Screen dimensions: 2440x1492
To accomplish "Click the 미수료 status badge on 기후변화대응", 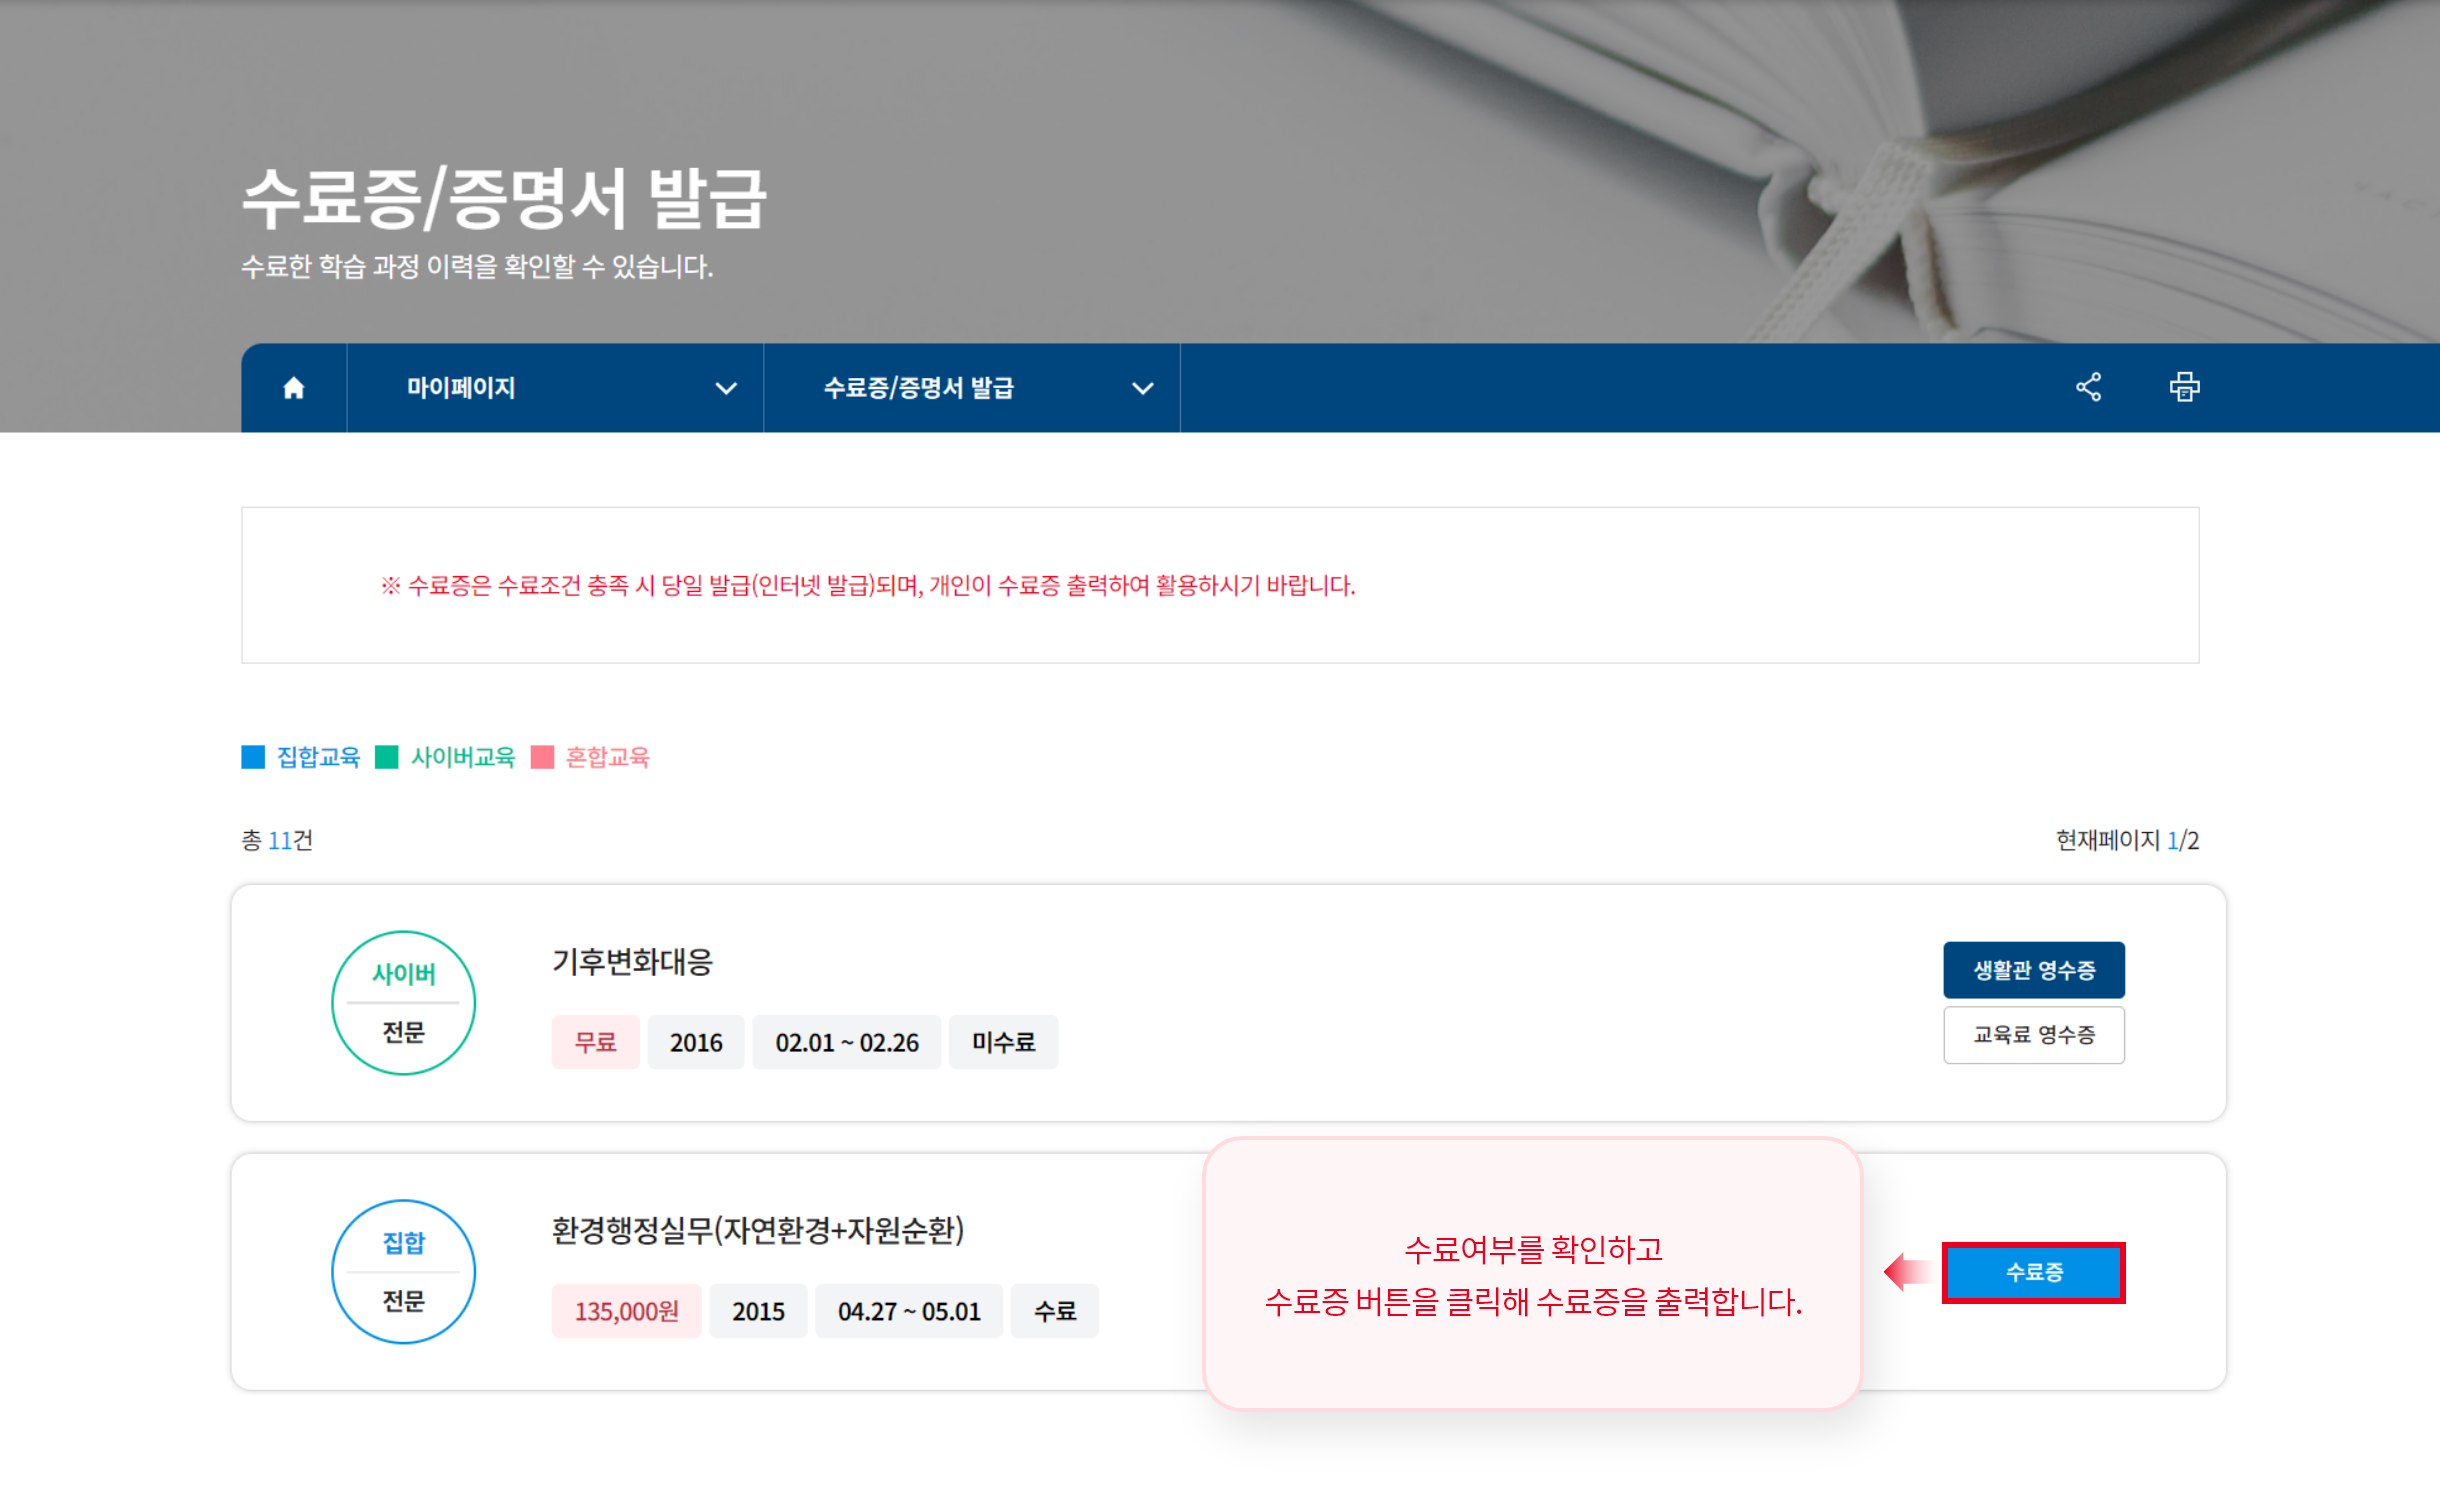I will click(x=1003, y=1042).
